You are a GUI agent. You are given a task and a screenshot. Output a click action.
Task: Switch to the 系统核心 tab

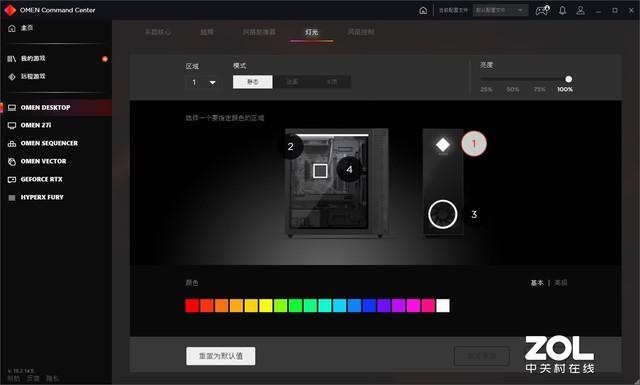[x=158, y=32]
